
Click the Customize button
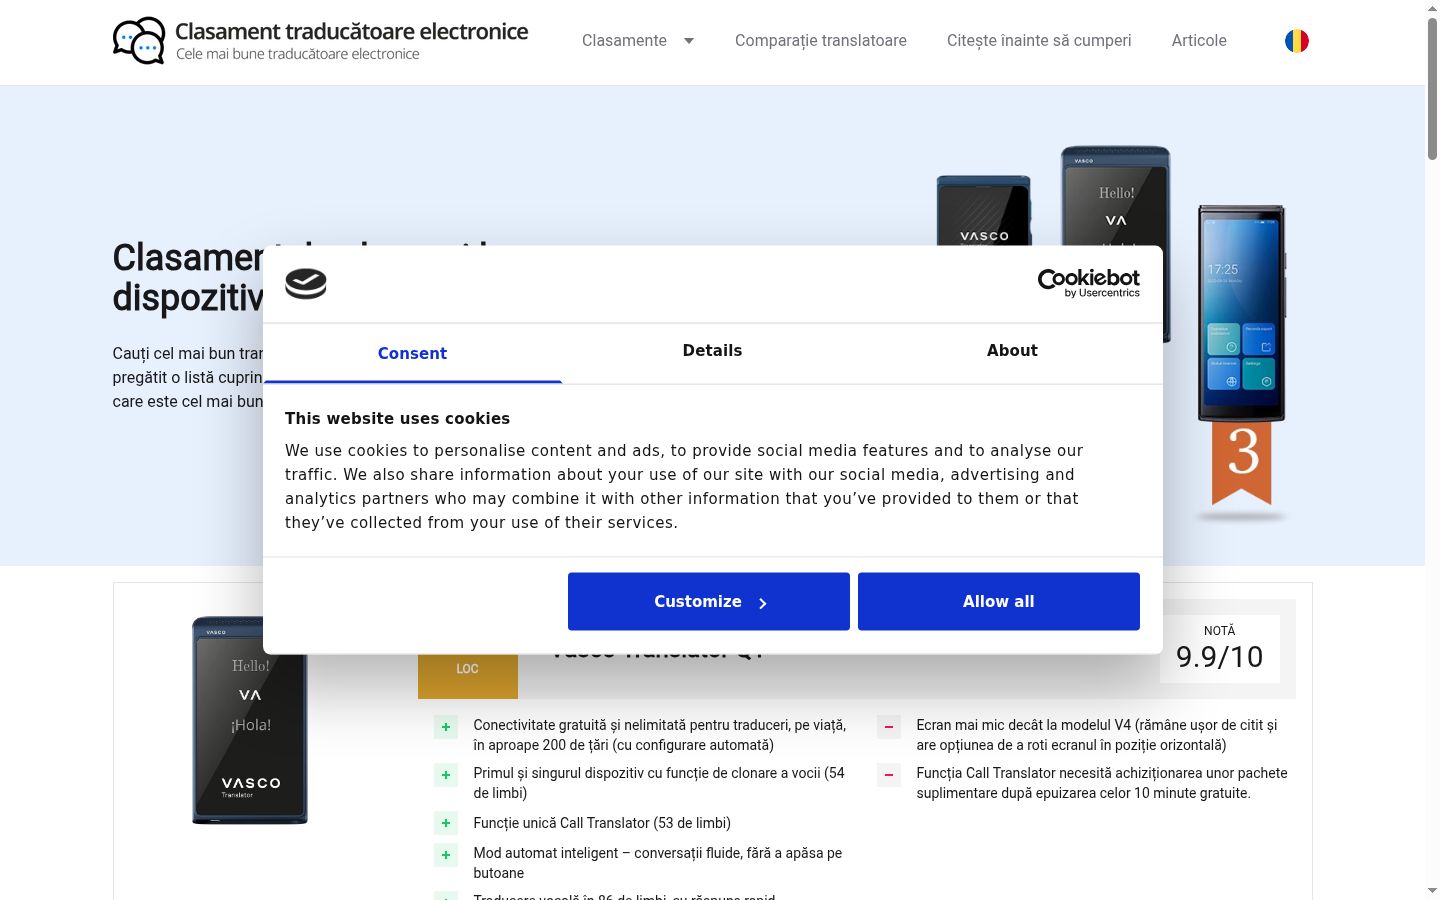709,601
